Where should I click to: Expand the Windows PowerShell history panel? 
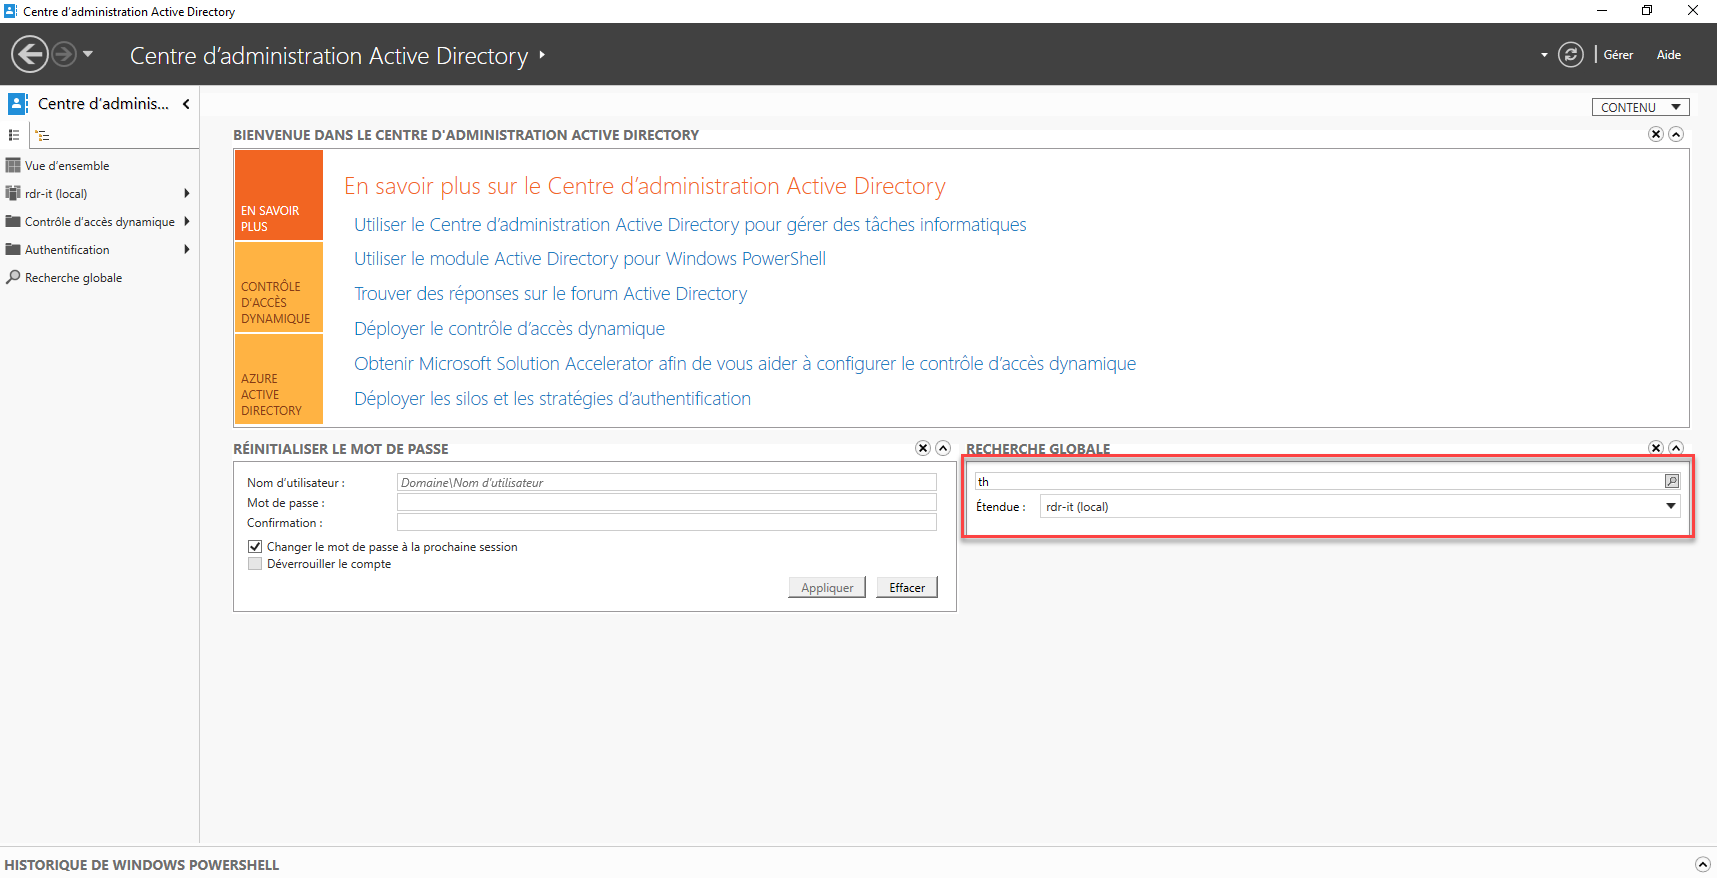[1703, 865]
